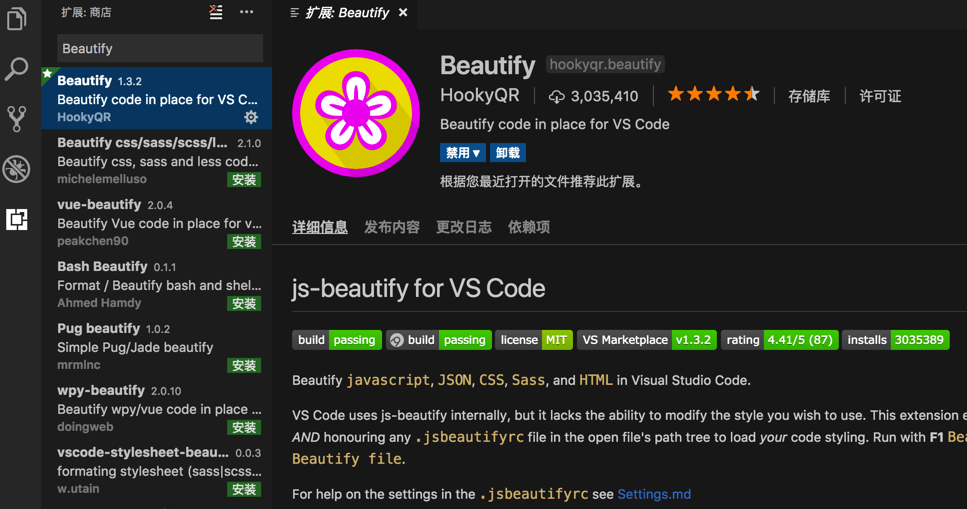Select Beautify css/sass/scss list entry
This screenshot has height=509, width=967.
157,160
